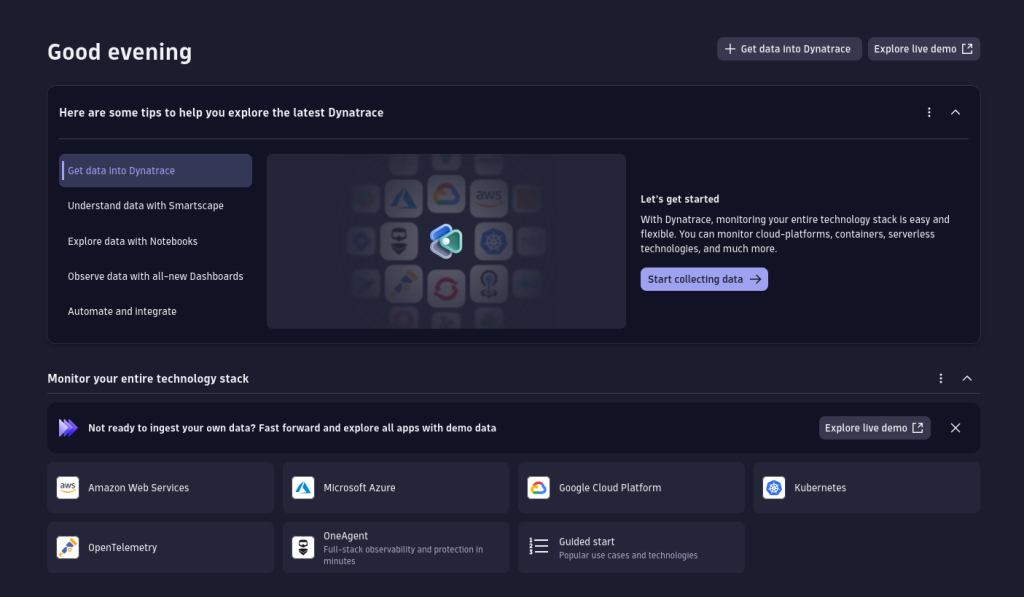The width and height of the screenshot is (1024, 597).
Task: Select Get data into Dynatrace tip tab
Action: pos(155,170)
